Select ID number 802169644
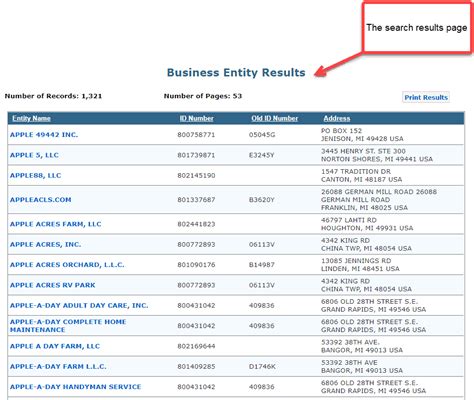Image resolution: width=474 pixels, height=400 pixels. click(x=196, y=346)
